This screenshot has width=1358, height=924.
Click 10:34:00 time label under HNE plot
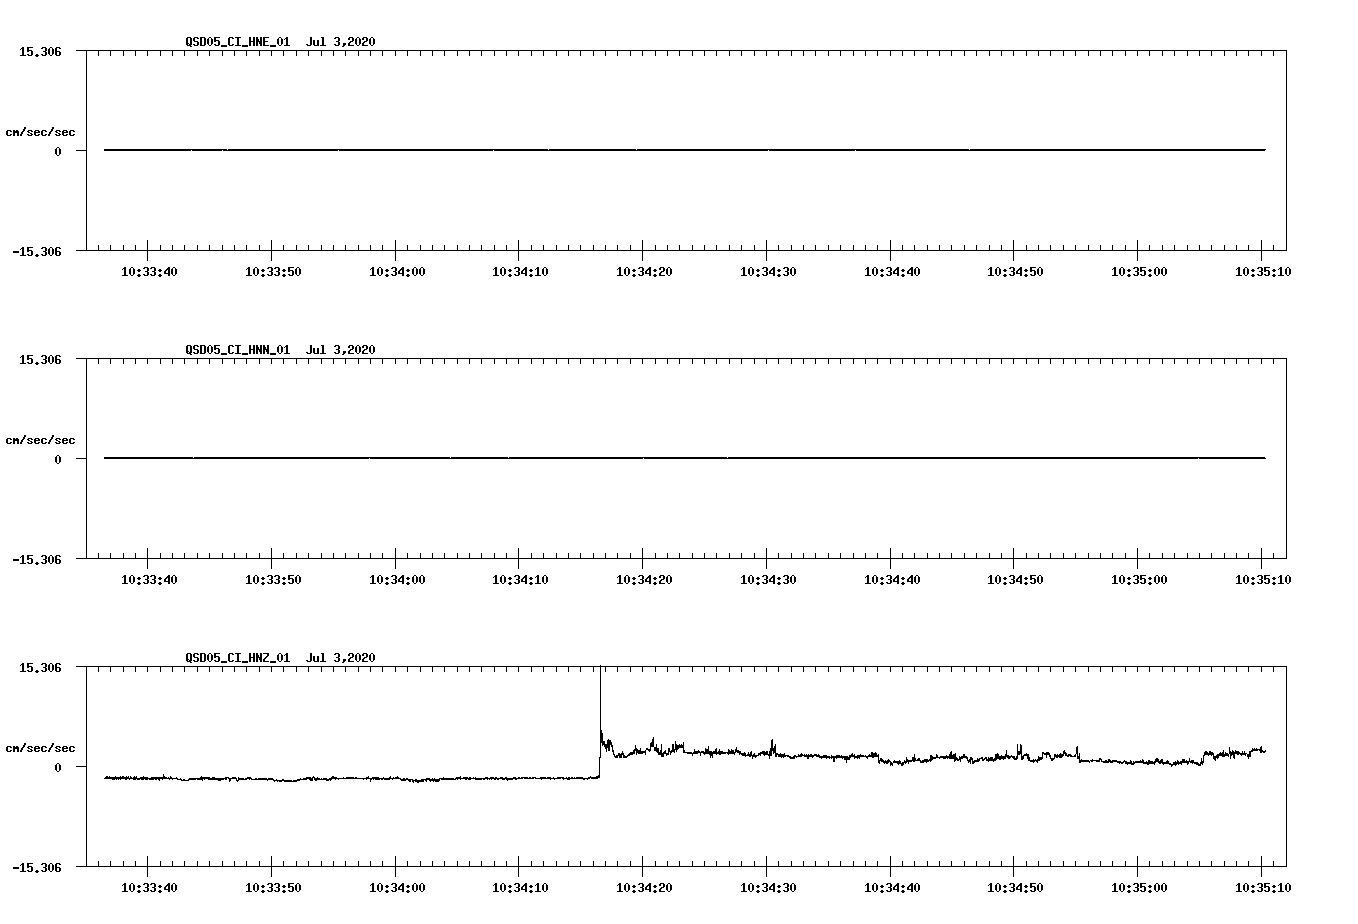point(396,272)
